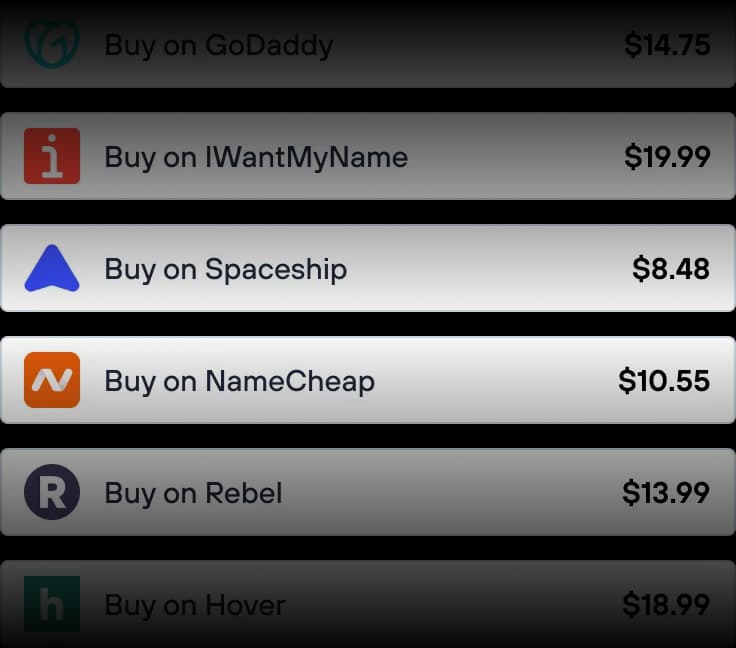
Task: Click empty space between NameCheap label and price
Action: click(495, 381)
